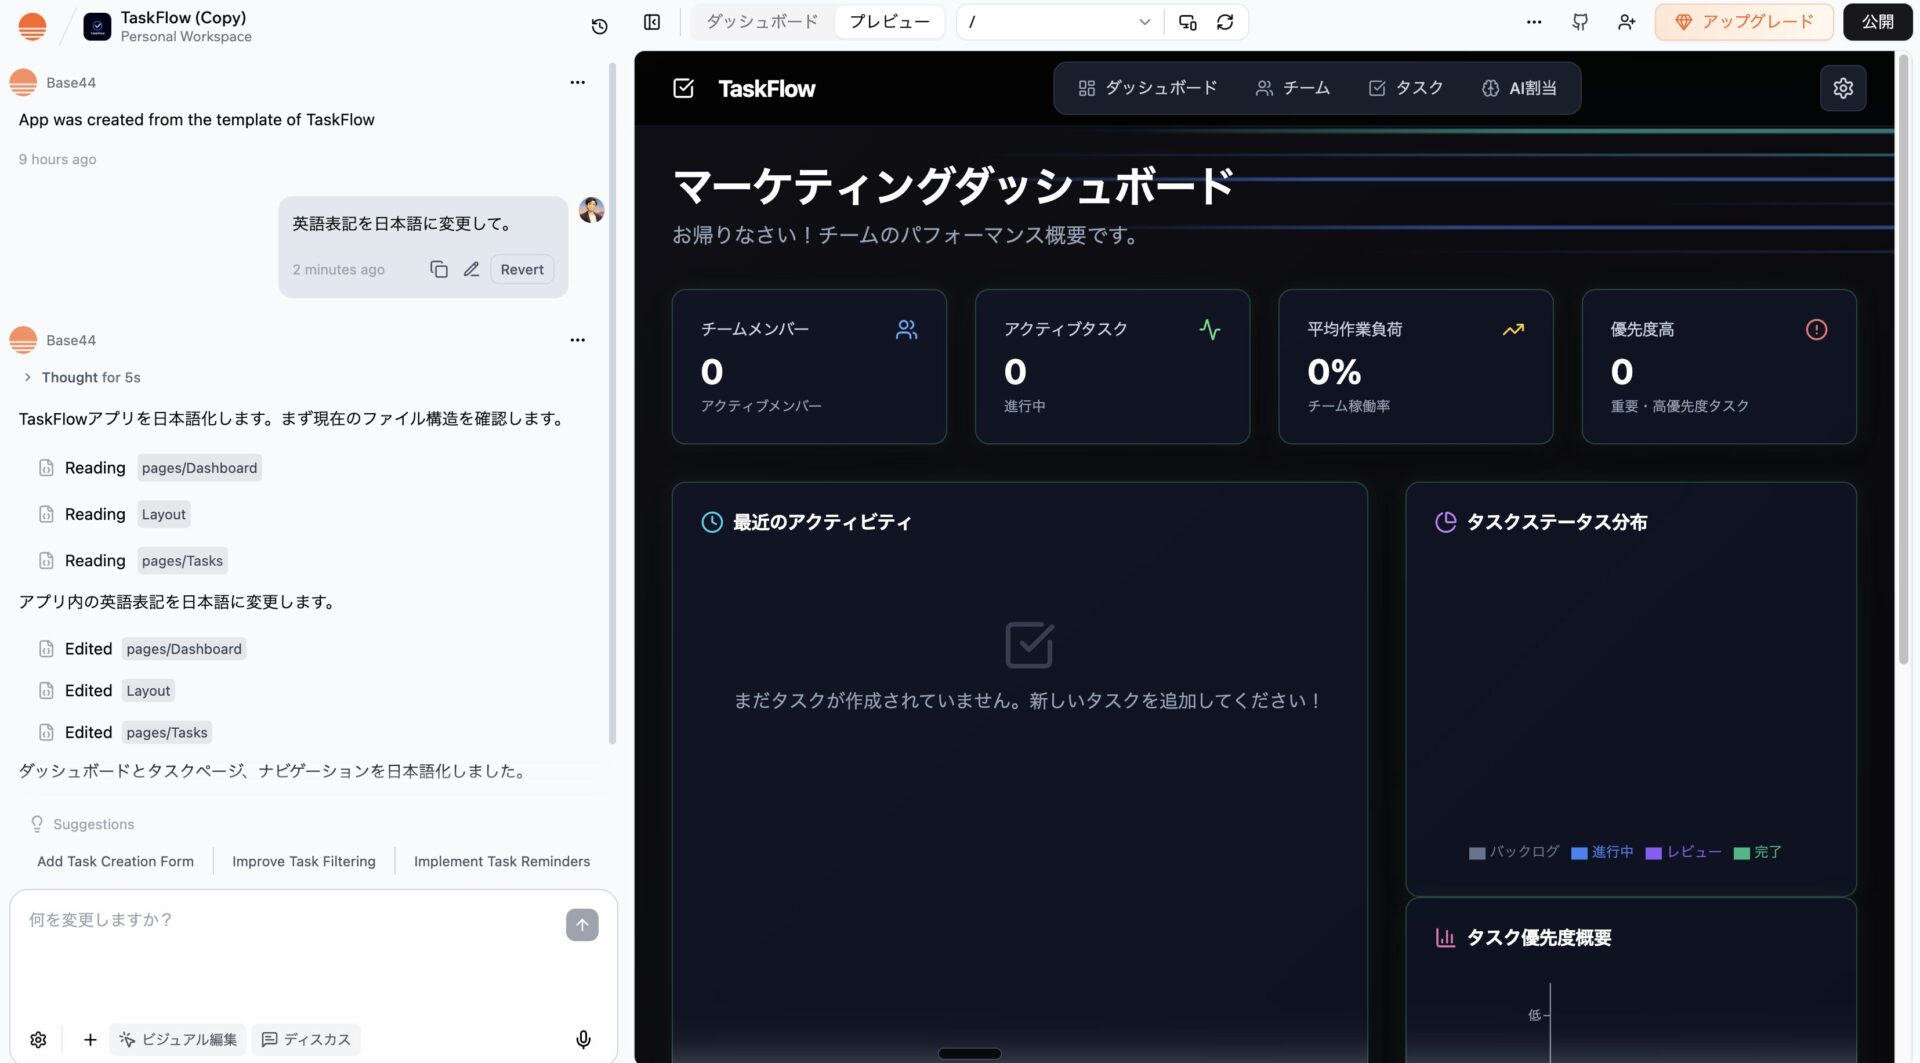Toggle the ビジュアル編集 mode
The width and height of the screenshot is (1920, 1063).
click(x=178, y=1039)
